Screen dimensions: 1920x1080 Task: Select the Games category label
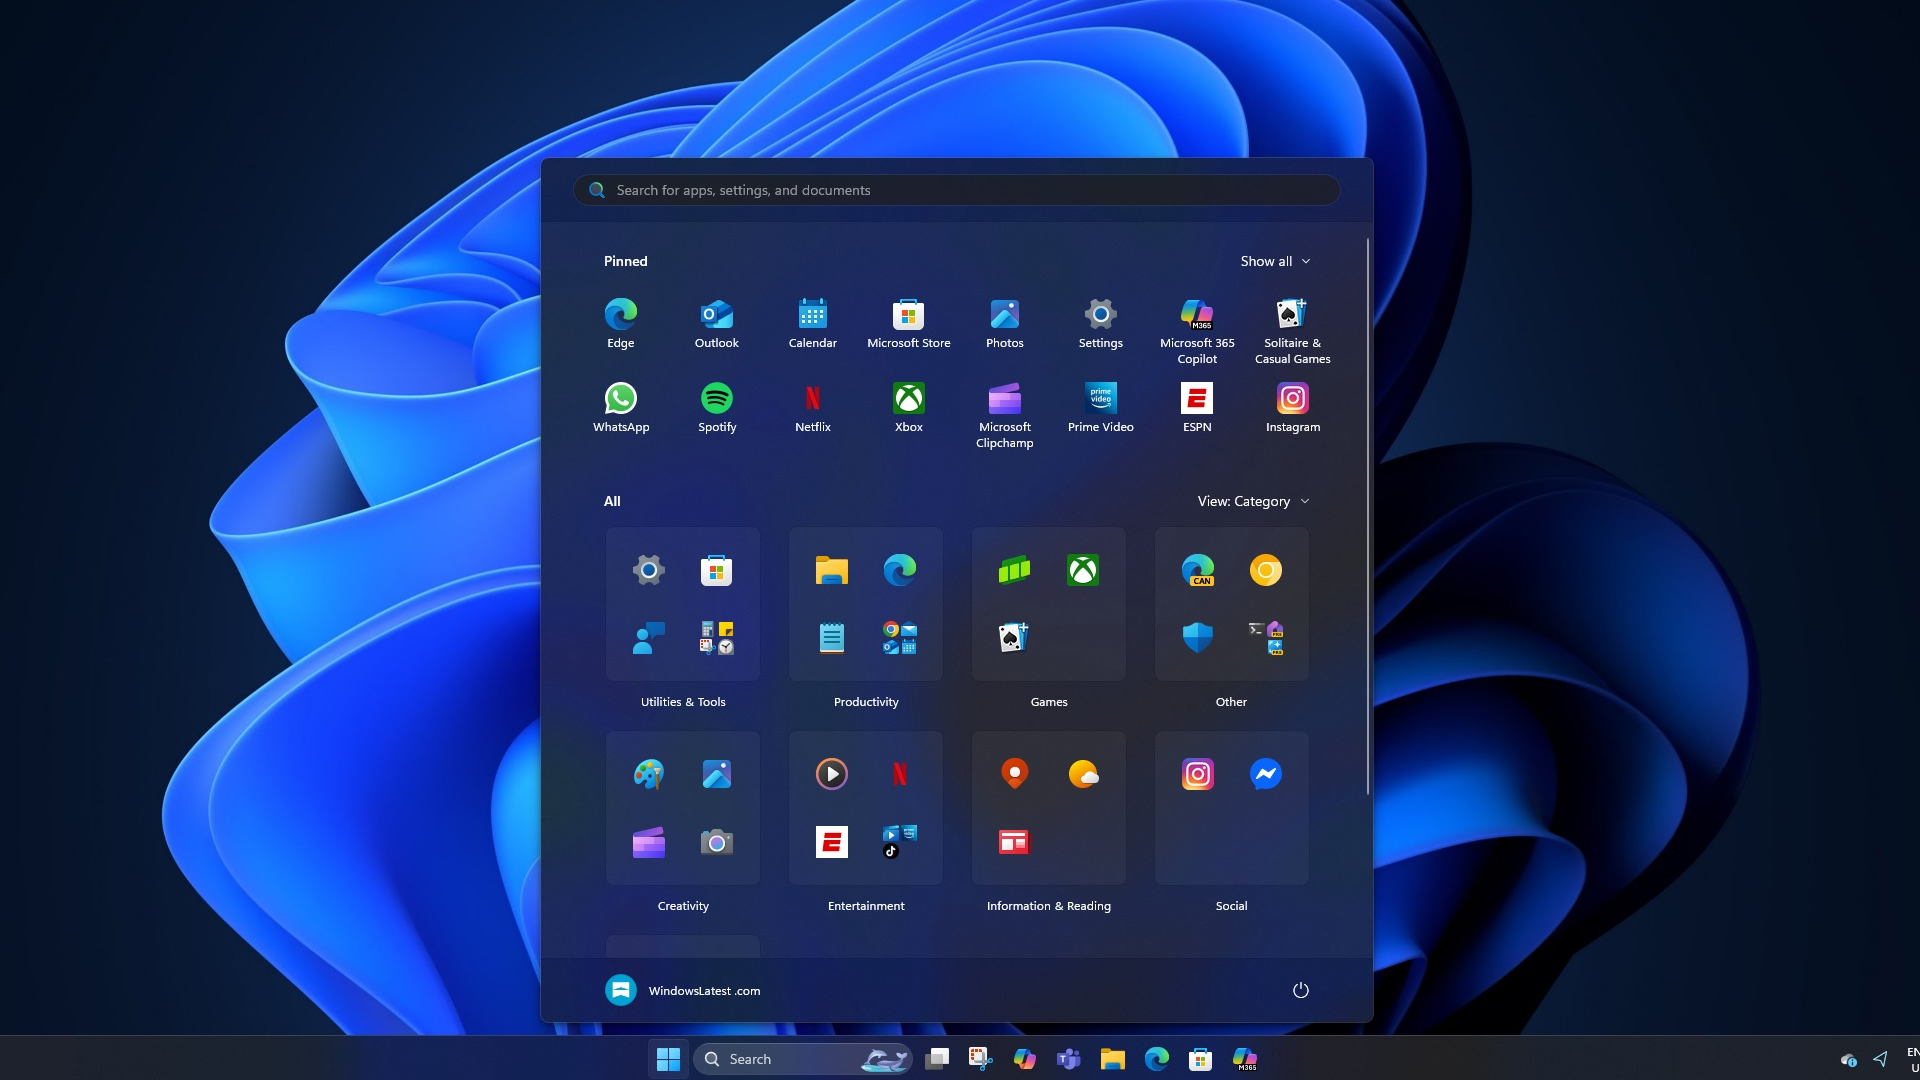[1049, 702]
